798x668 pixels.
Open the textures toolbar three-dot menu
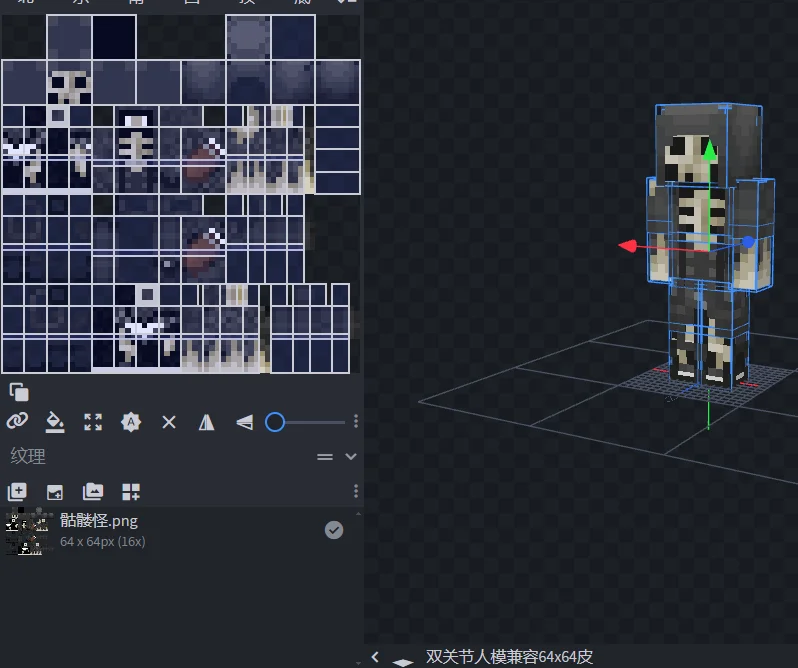(x=356, y=491)
